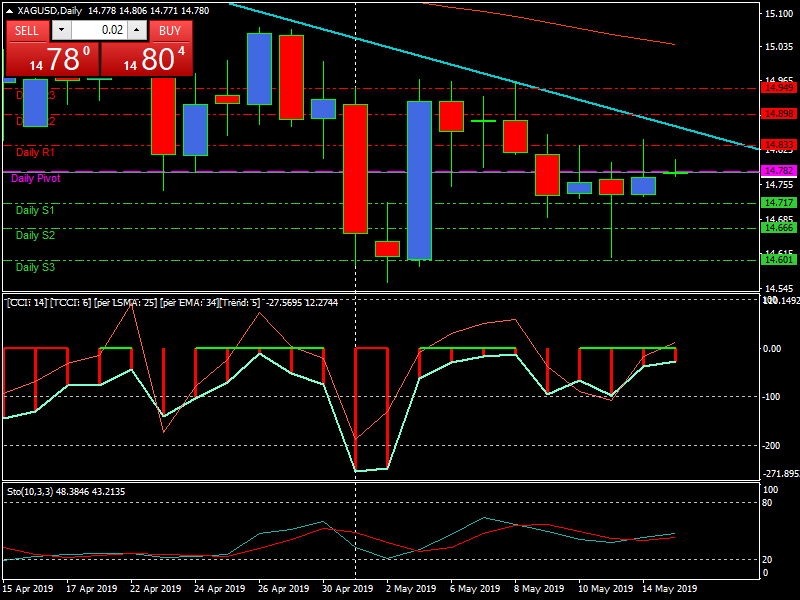Click the 14.78 sell price tile
The image size is (800, 600).
point(52,59)
